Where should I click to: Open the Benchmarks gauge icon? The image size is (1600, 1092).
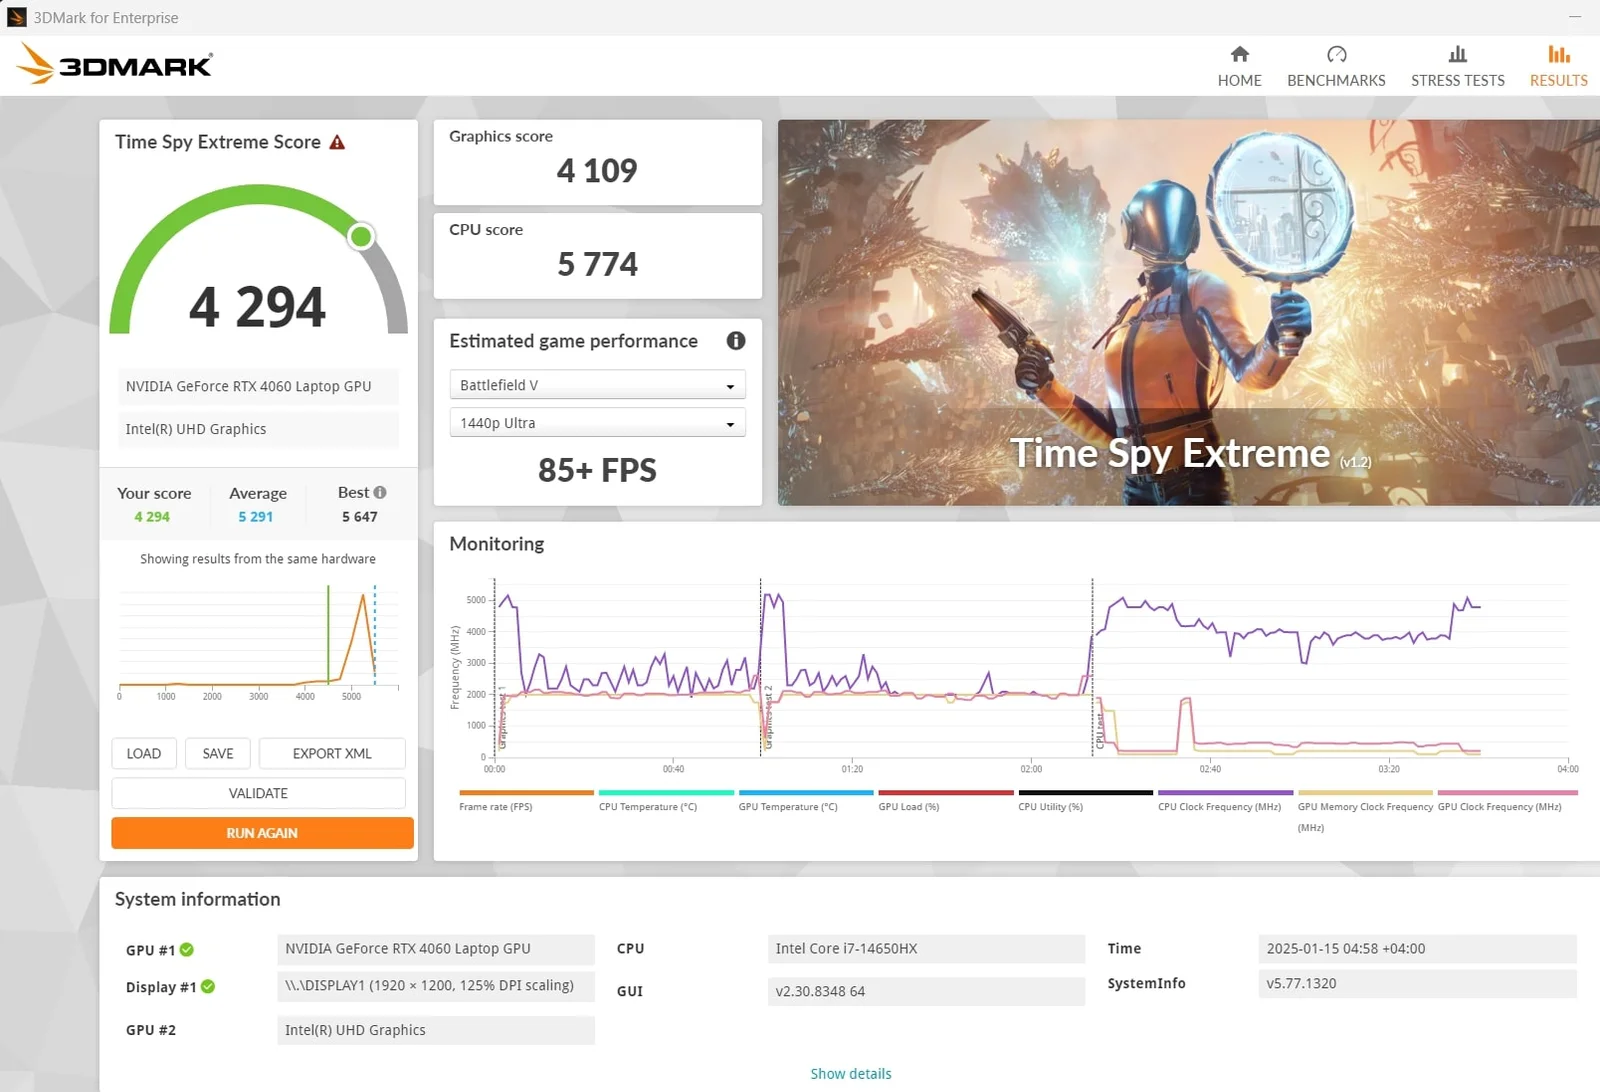pyautogui.click(x=1336, y=55)
